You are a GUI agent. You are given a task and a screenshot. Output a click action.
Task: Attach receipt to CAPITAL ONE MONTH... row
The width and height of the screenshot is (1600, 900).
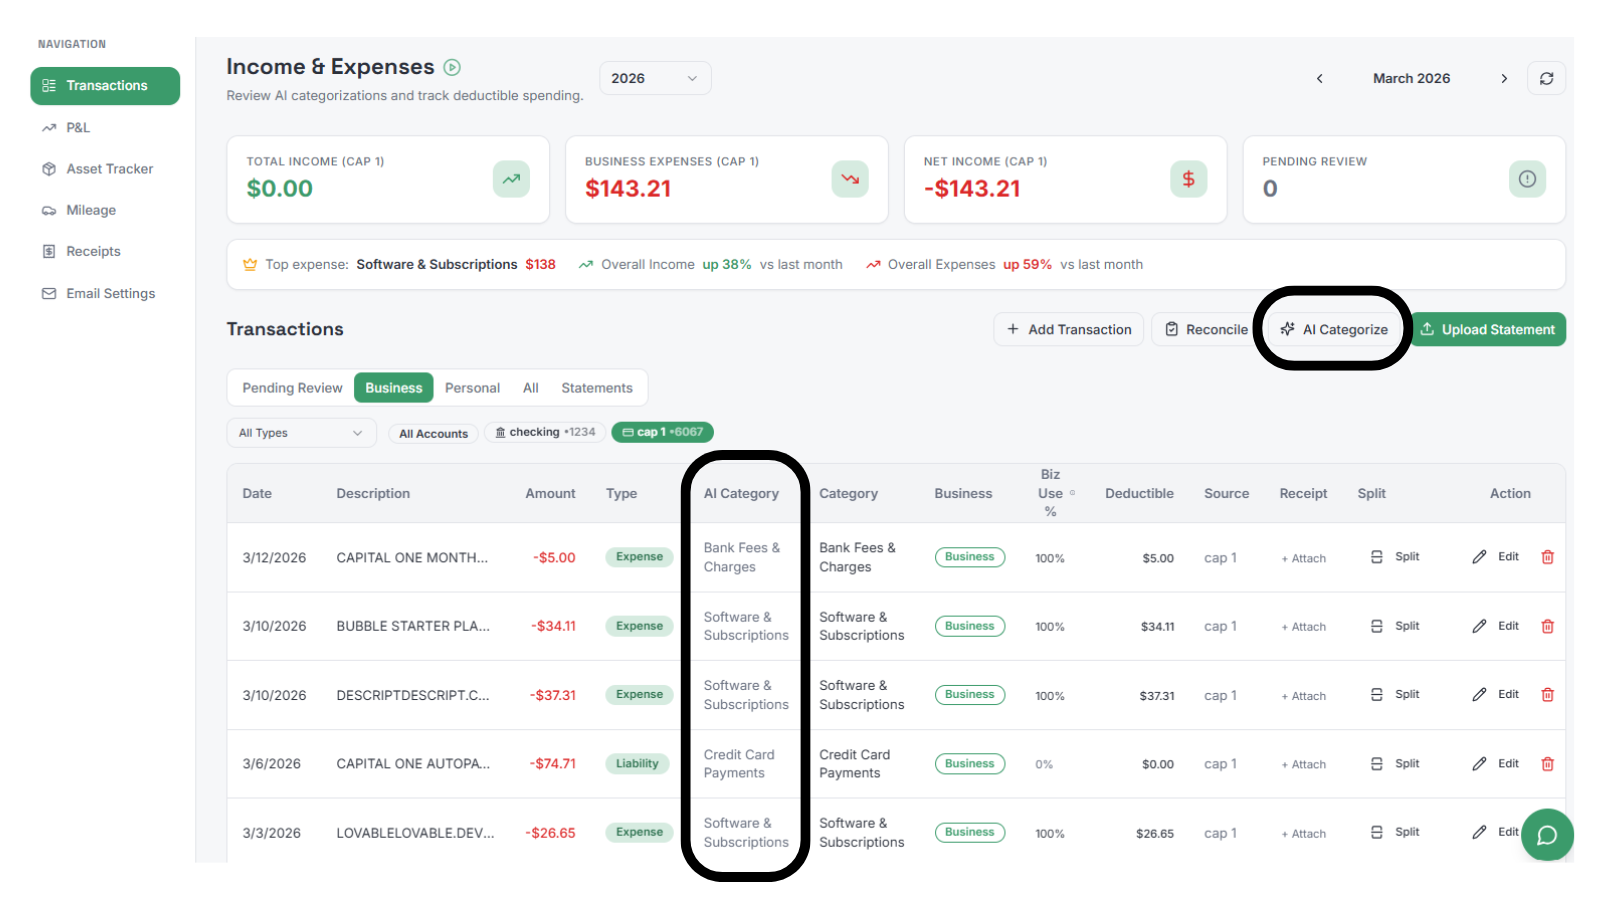point(1304,558)
